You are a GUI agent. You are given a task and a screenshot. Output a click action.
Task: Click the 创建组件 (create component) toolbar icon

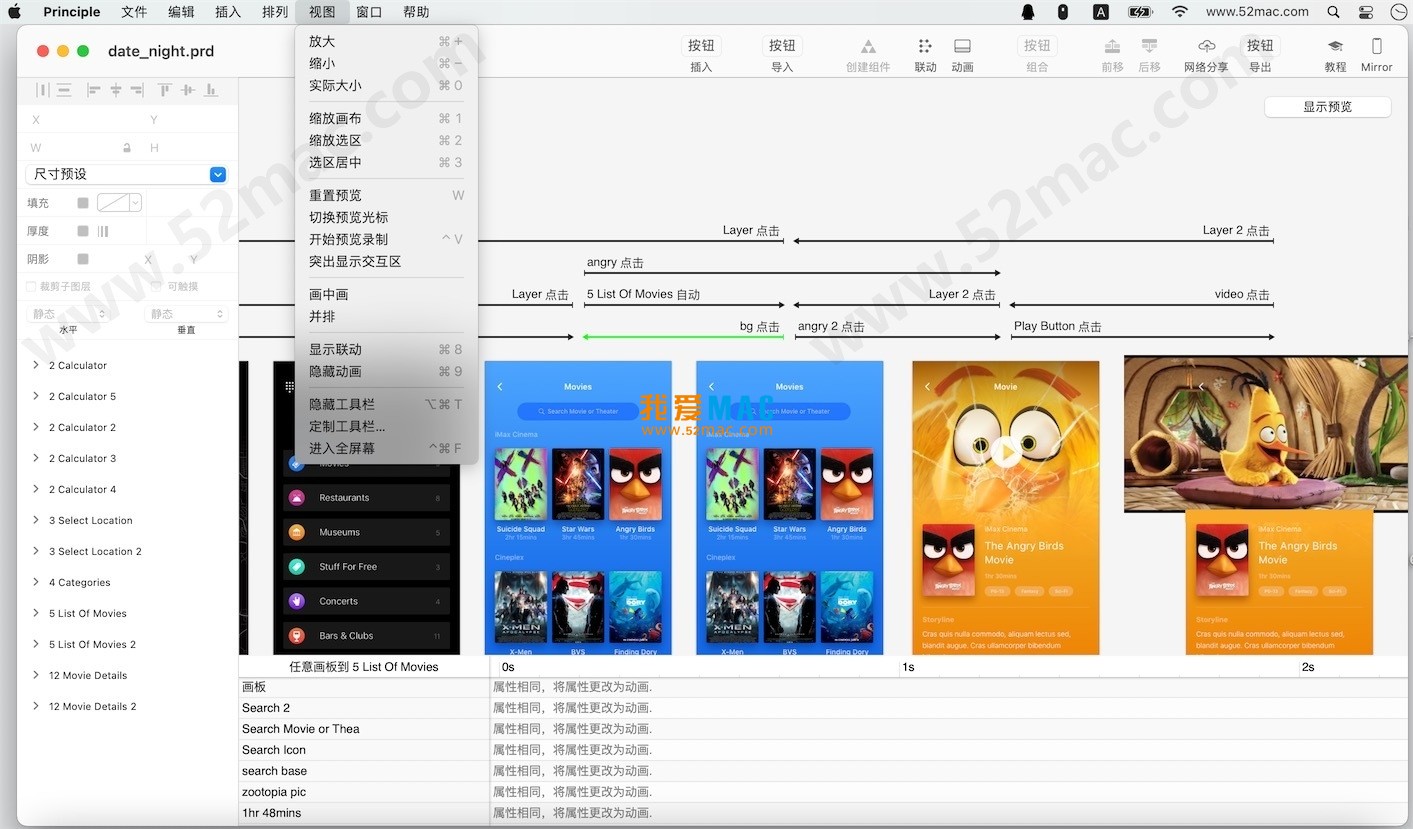(x=868, y=47)
